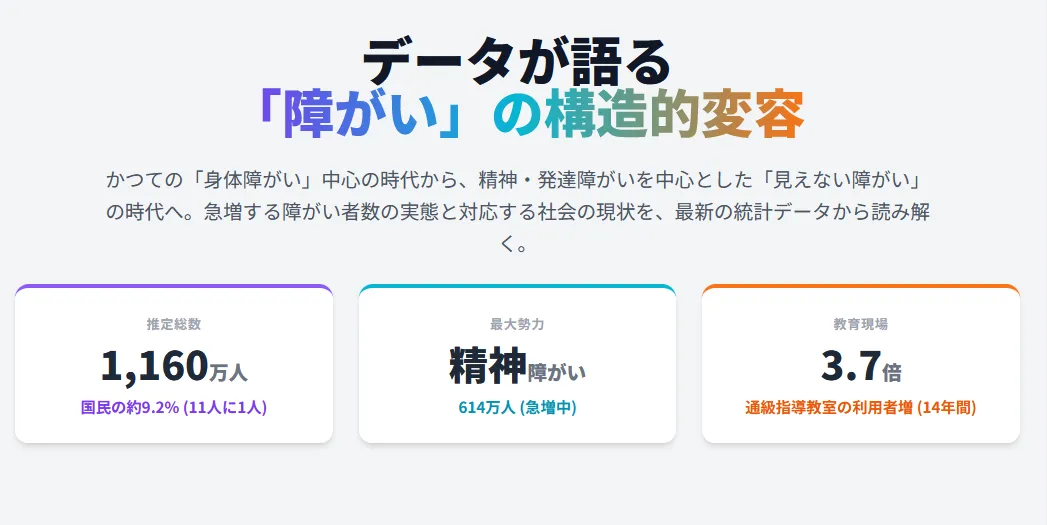
Task: Click the purple top border of the 推定総数 card
Action: [174, 286]
